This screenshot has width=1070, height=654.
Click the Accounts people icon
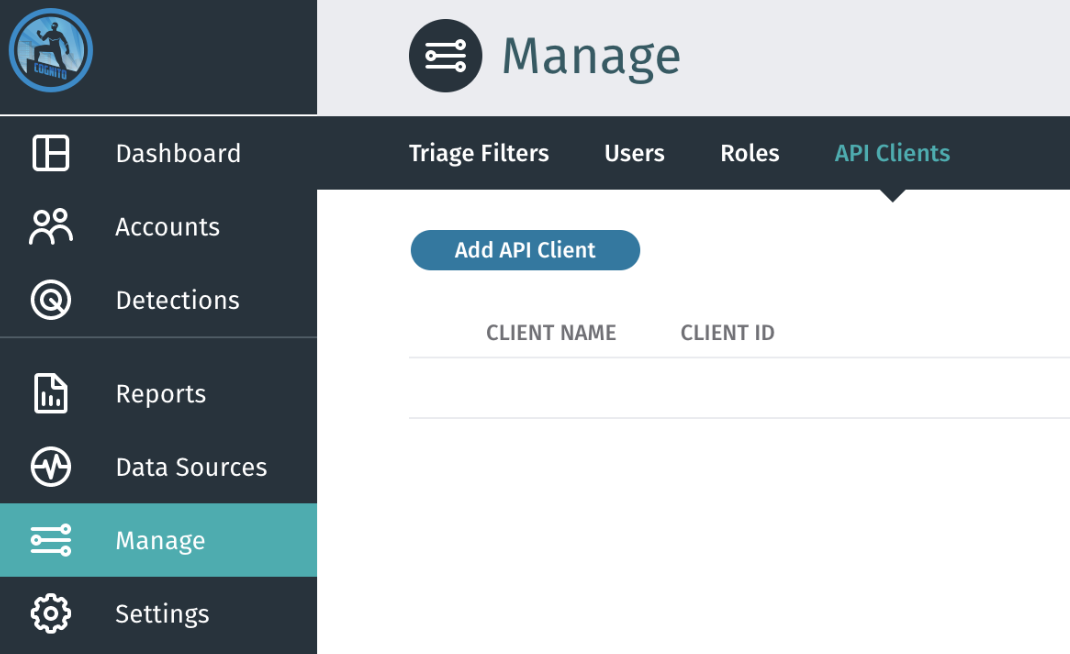tap(49, 226)
